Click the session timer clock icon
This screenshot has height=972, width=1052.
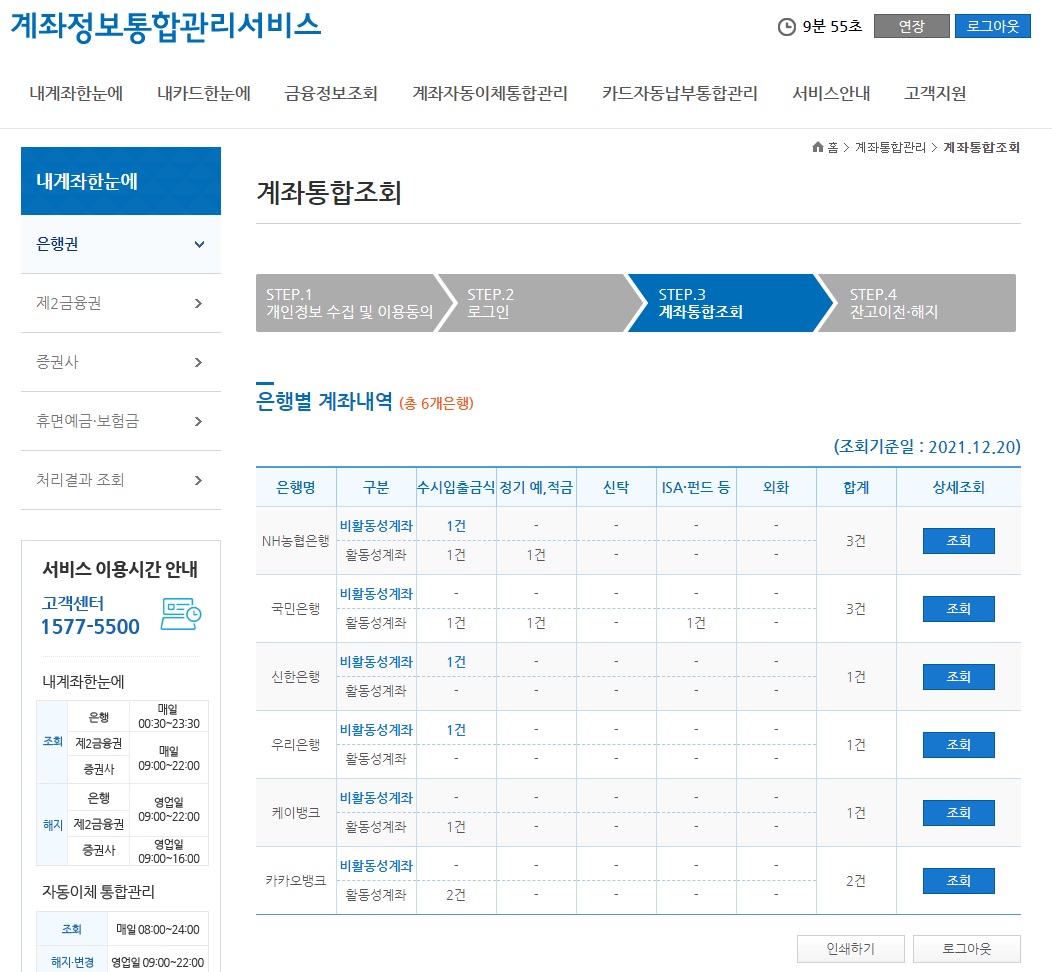[x=786, y=27]
